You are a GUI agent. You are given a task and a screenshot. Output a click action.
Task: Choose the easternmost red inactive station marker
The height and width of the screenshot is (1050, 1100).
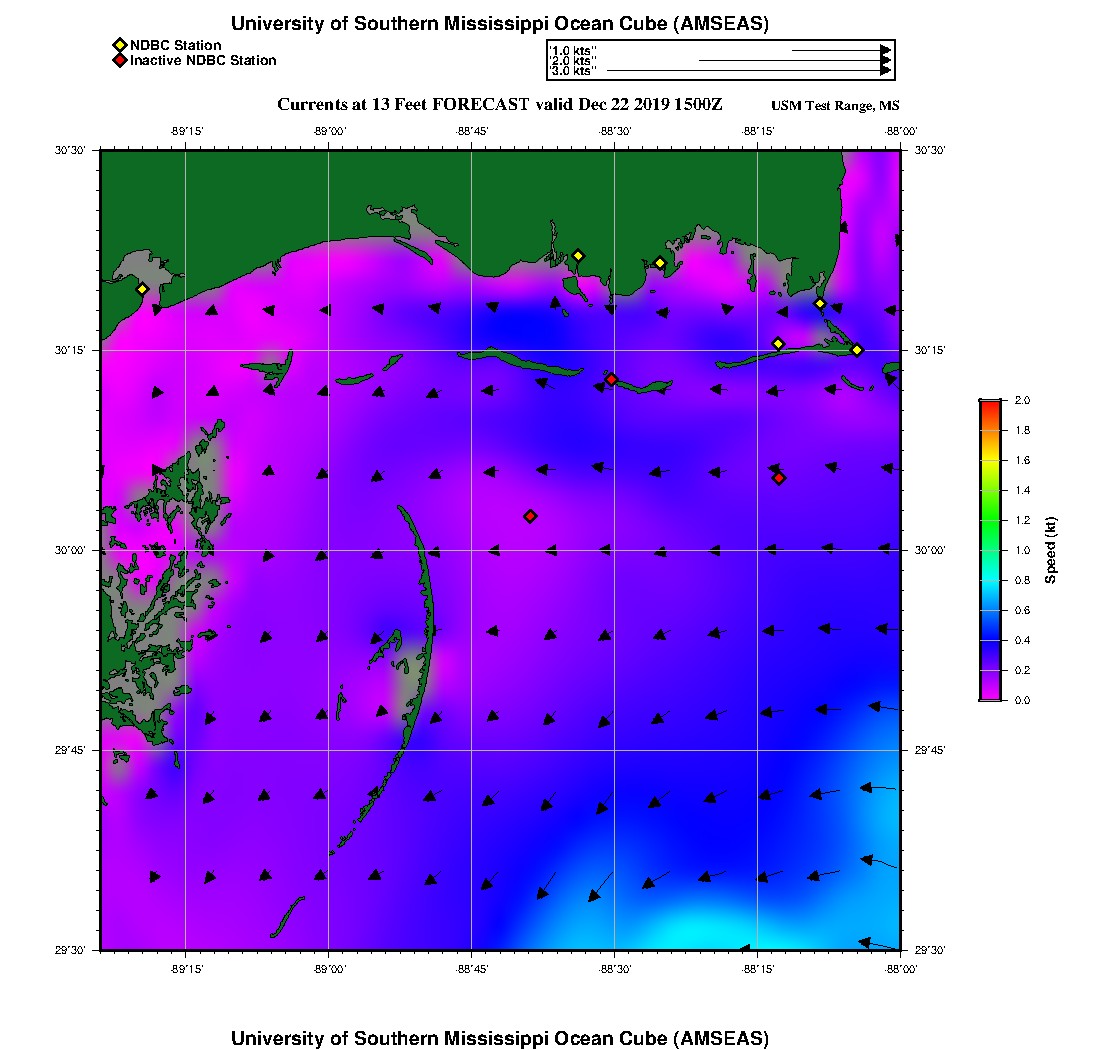779,478
